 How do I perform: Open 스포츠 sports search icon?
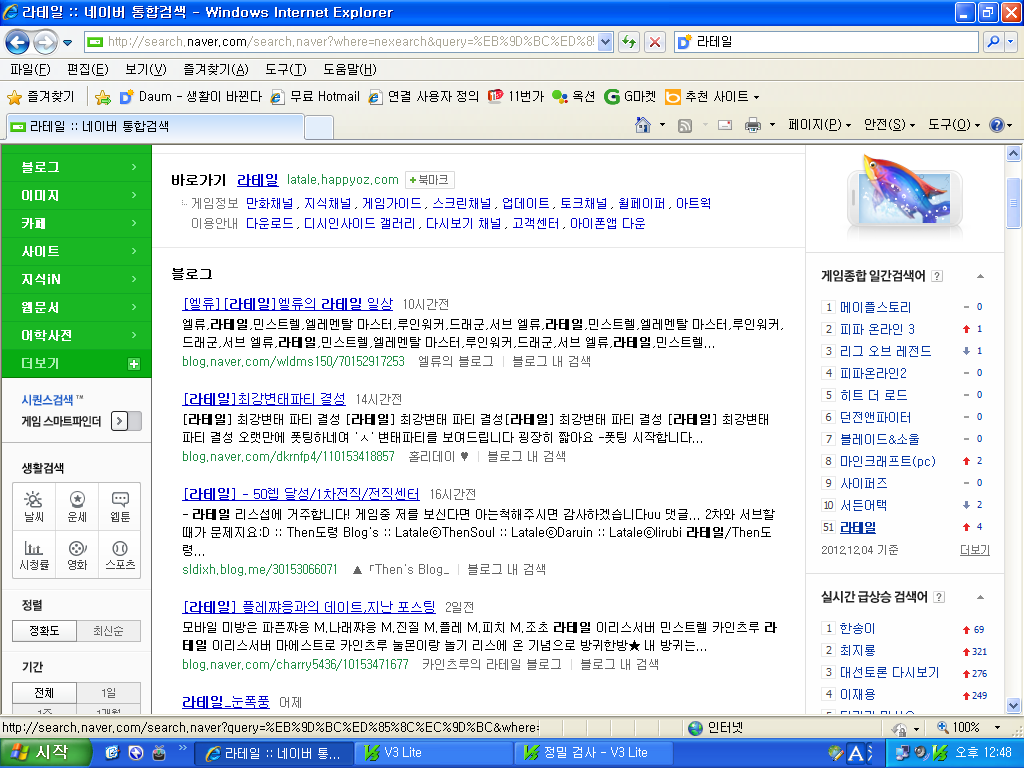(120, 554)
